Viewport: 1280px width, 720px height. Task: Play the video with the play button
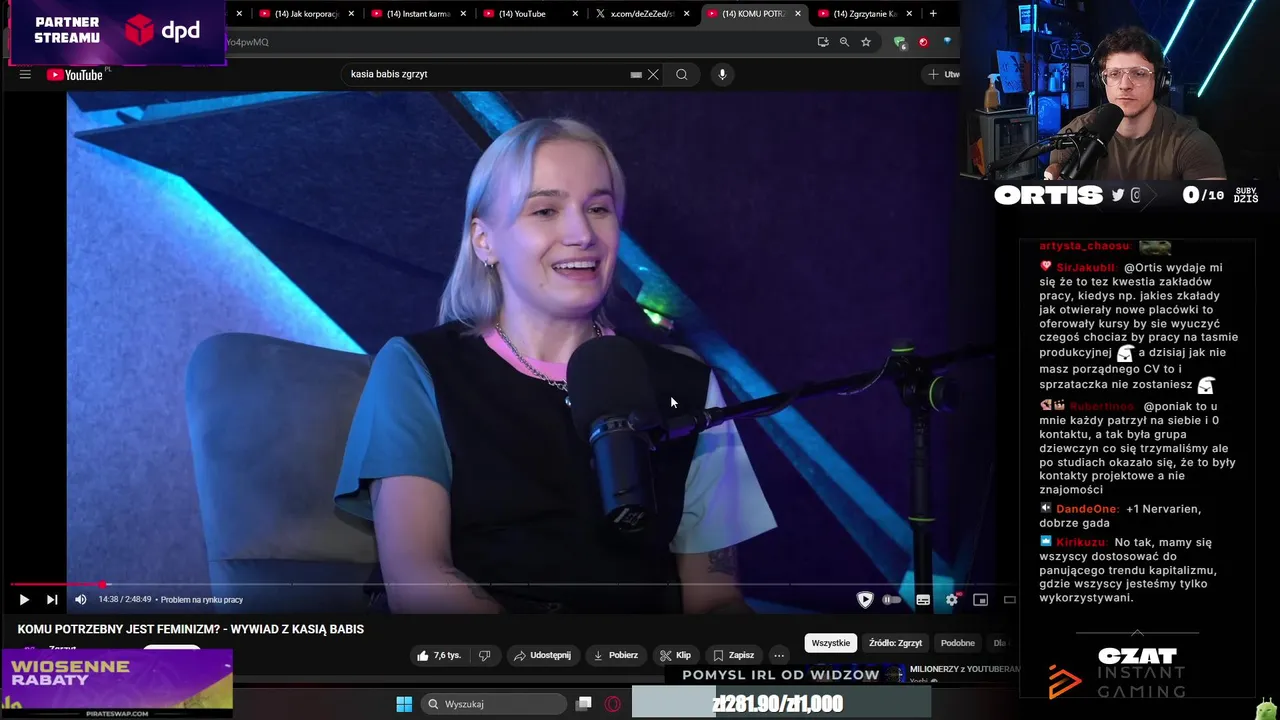(x=24, y=600)
